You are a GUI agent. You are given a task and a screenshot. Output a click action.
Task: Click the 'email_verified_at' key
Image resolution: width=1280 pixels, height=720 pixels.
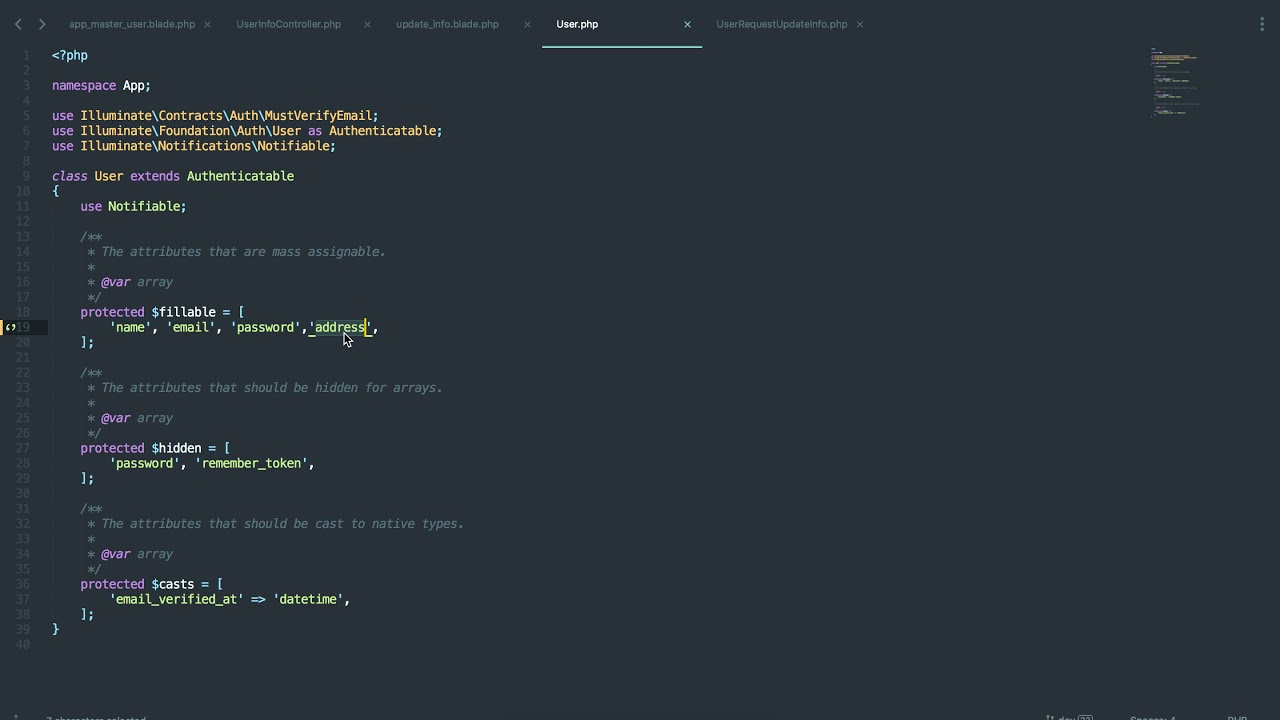pos(176,599)
